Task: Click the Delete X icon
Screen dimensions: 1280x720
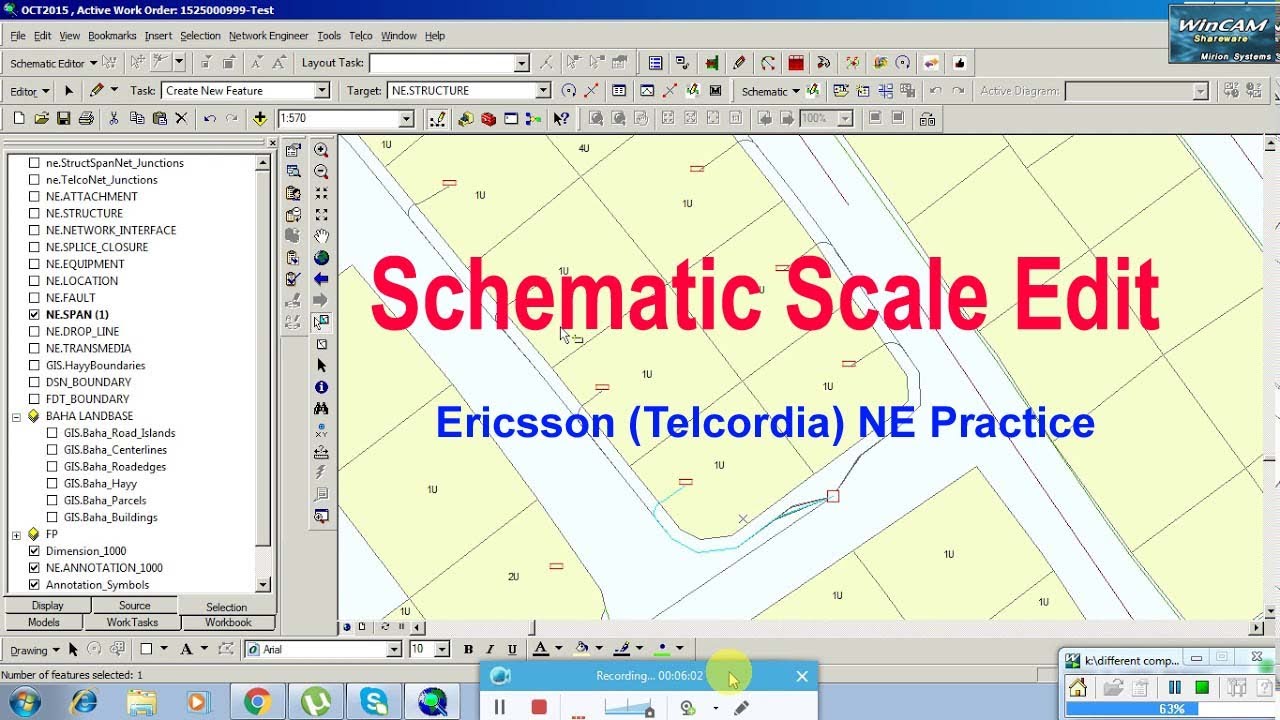Action: tap(181, 118)
